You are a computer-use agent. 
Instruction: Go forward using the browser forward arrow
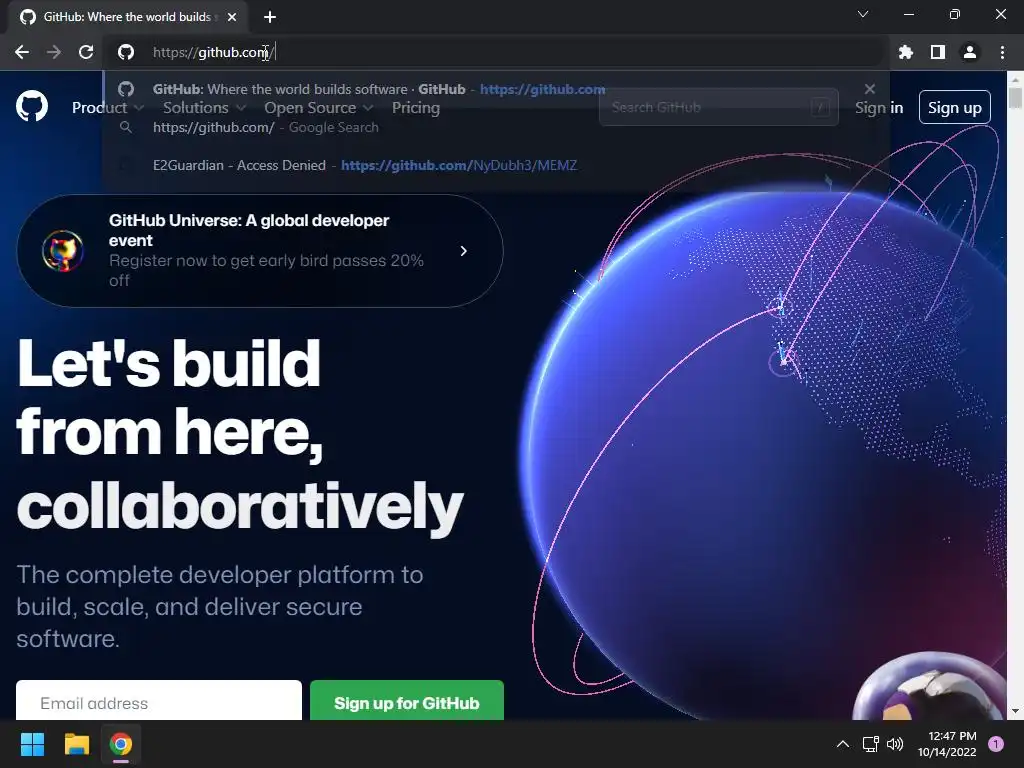54,52
